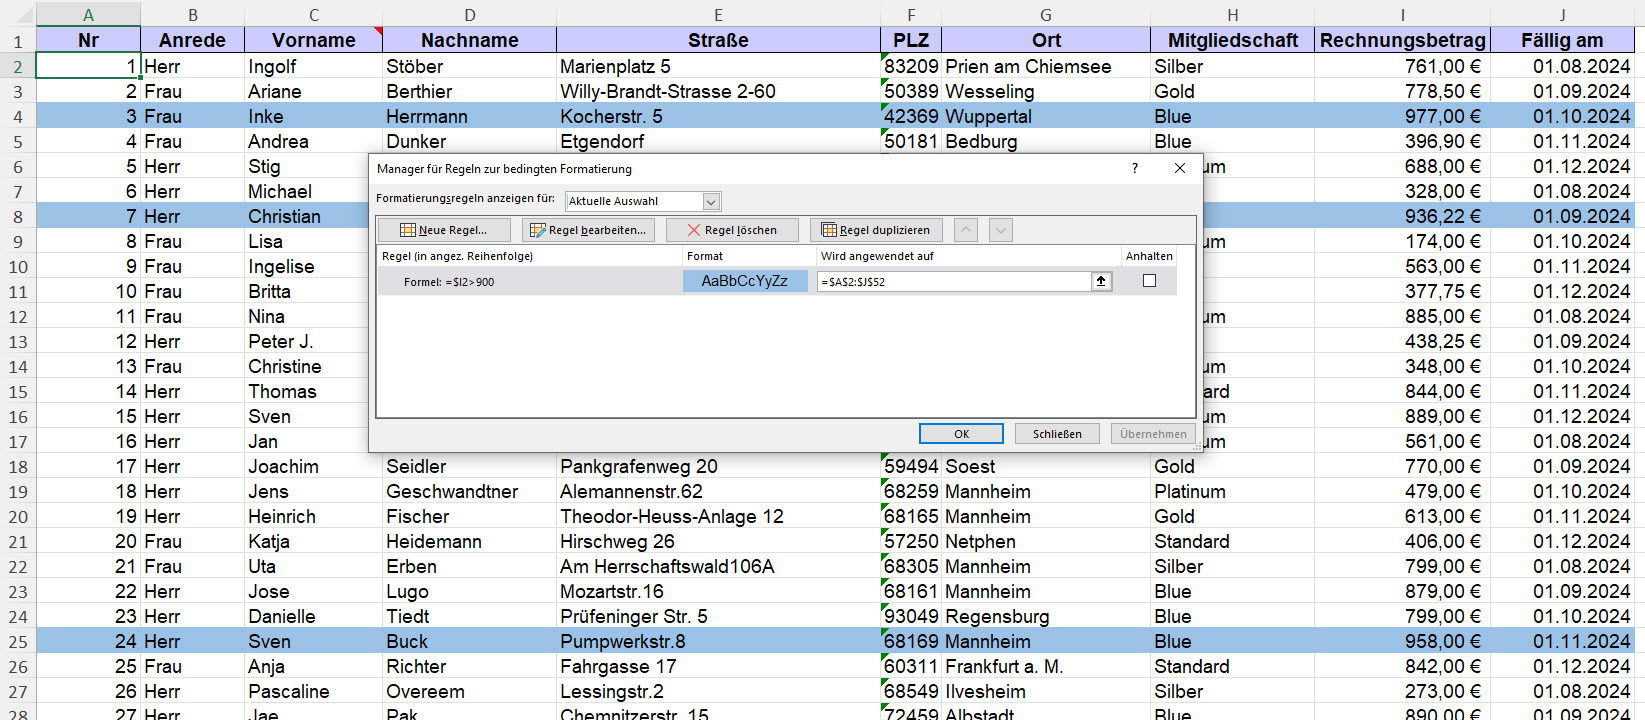1645x720 pixels.
Task: Delete rule with Regel löschen
Action: click(732, 230)
